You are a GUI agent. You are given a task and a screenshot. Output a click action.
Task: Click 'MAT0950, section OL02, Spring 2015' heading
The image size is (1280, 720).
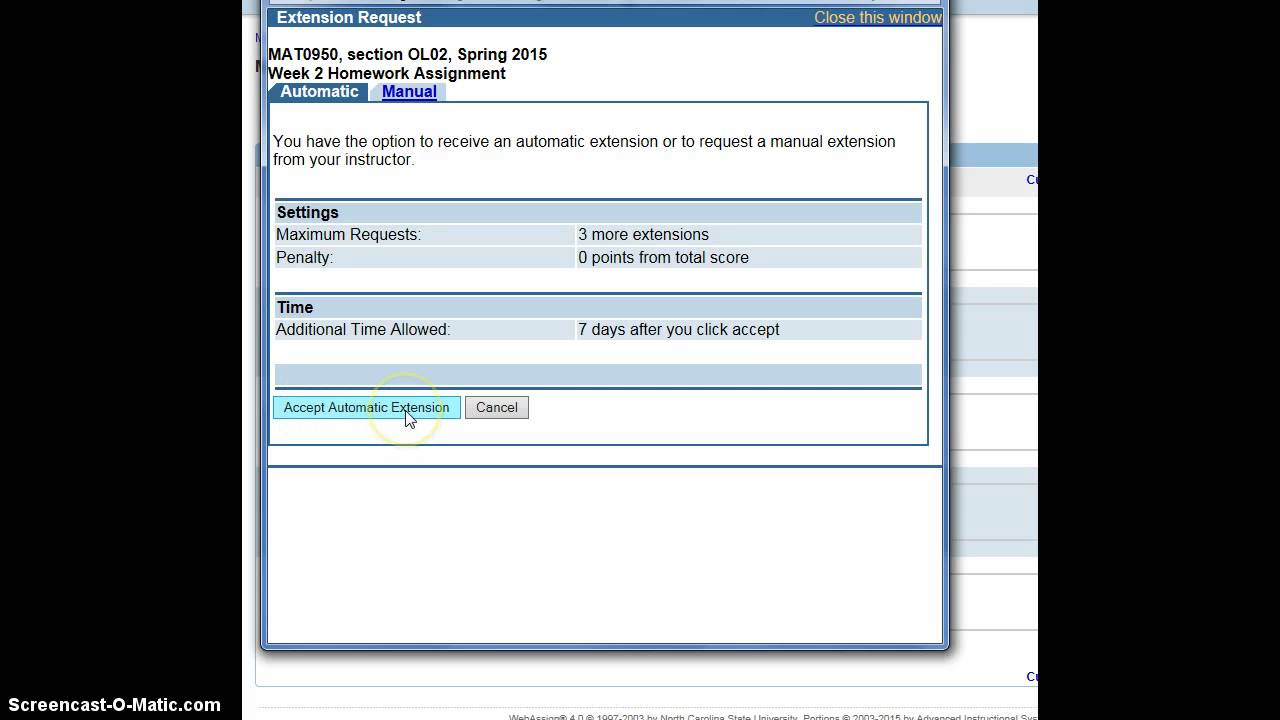tap(407, 54)
